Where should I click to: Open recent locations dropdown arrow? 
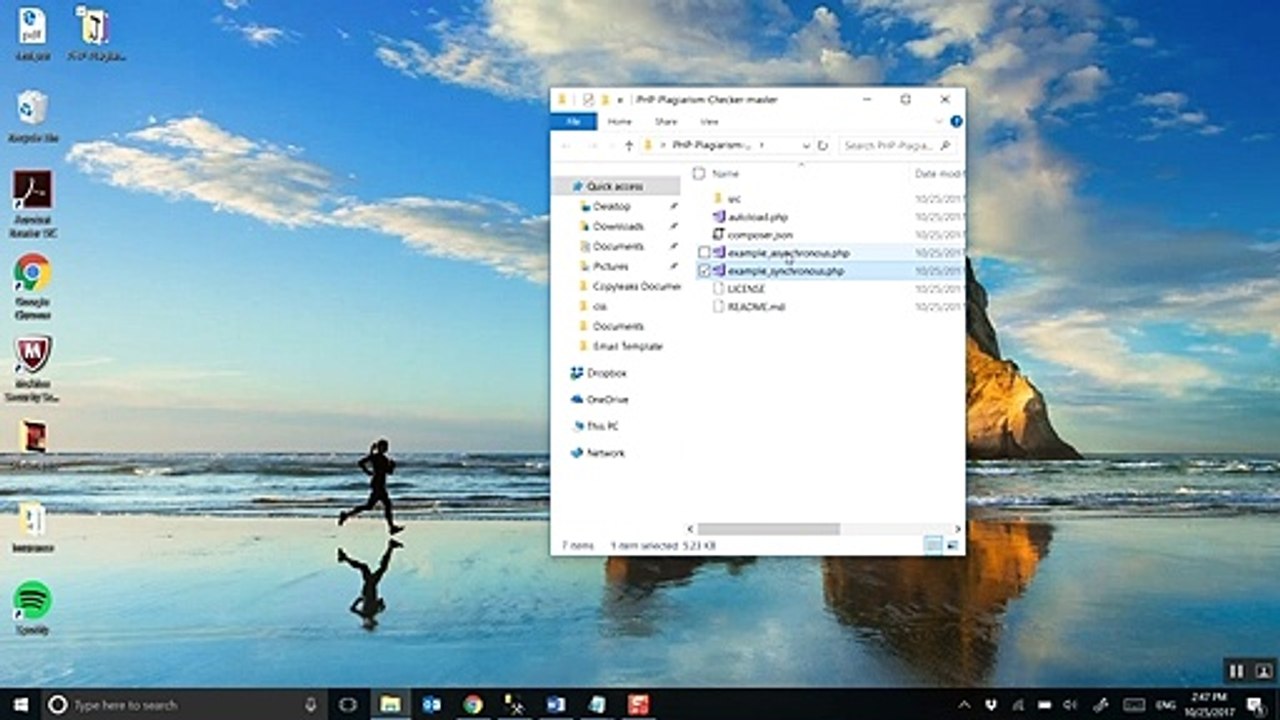pos(610,146)
